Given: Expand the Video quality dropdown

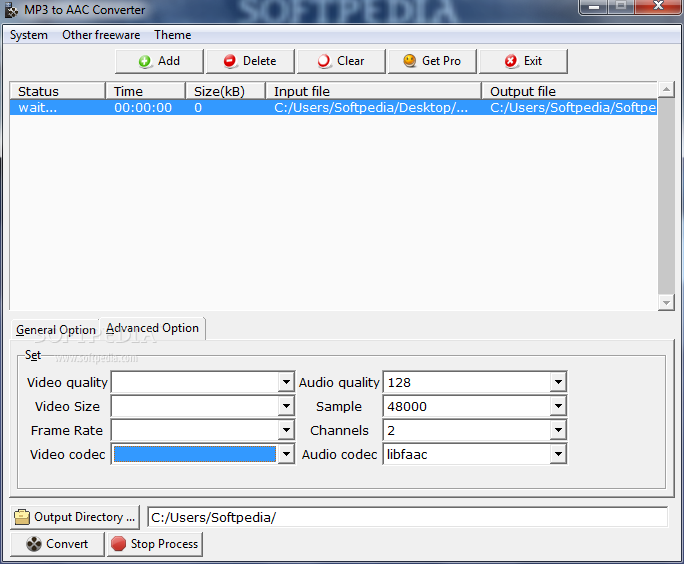Looking at the screenshot, I should (286, 383).
